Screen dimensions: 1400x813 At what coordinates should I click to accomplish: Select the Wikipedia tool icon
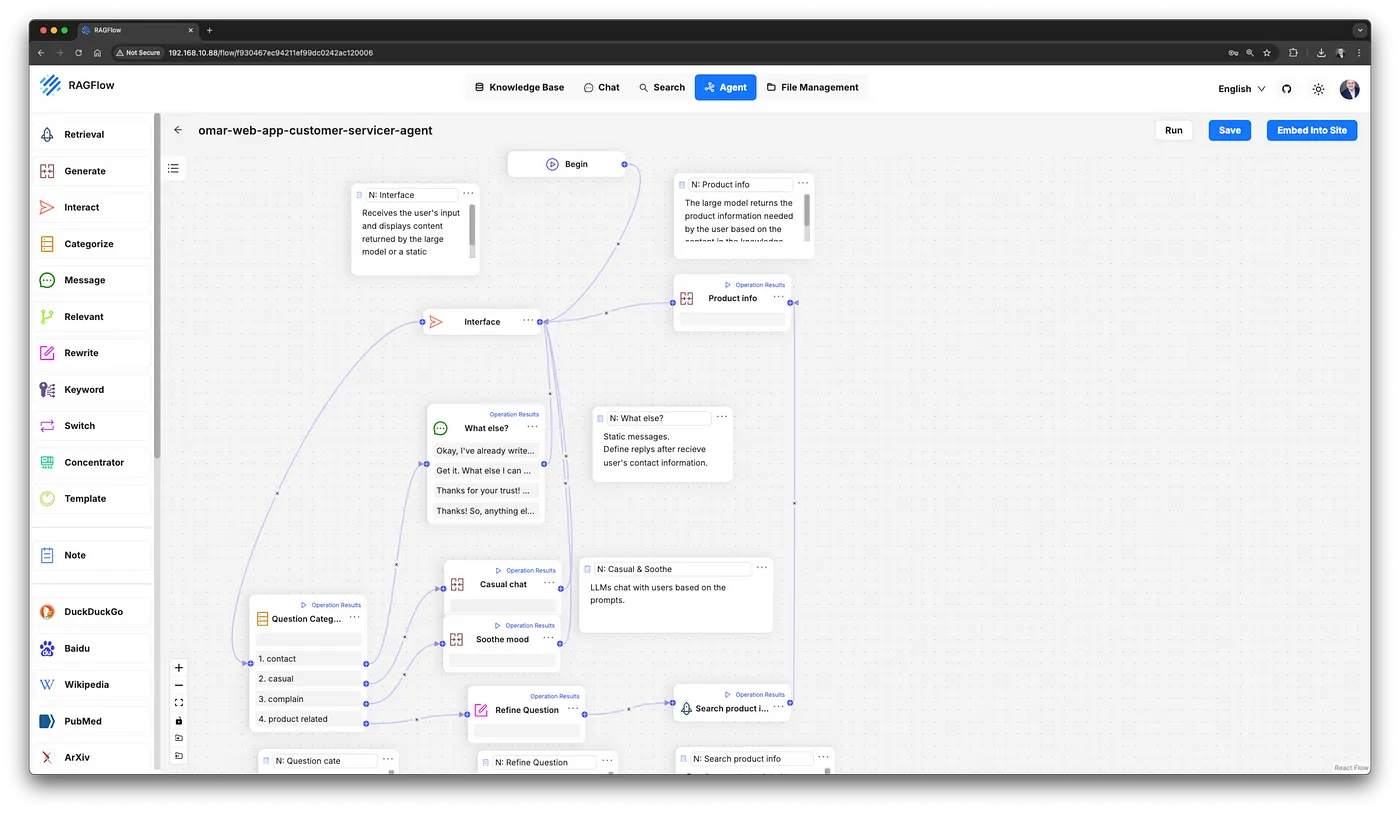(47, 685)
